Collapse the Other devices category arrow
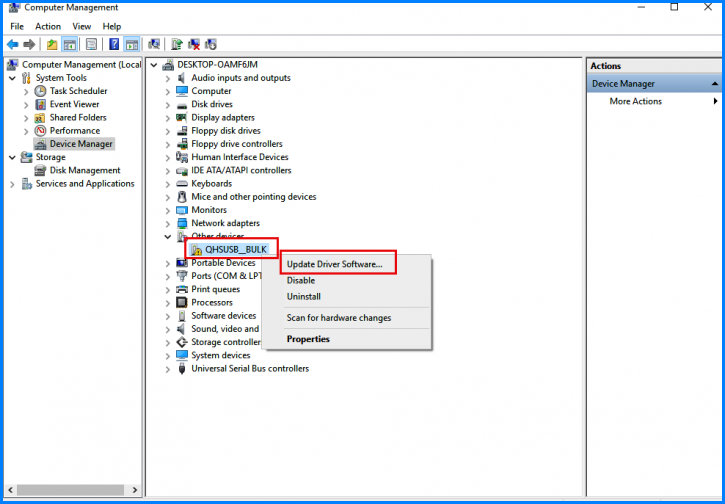Screen dimensions: 725x504 coord(168,237)
